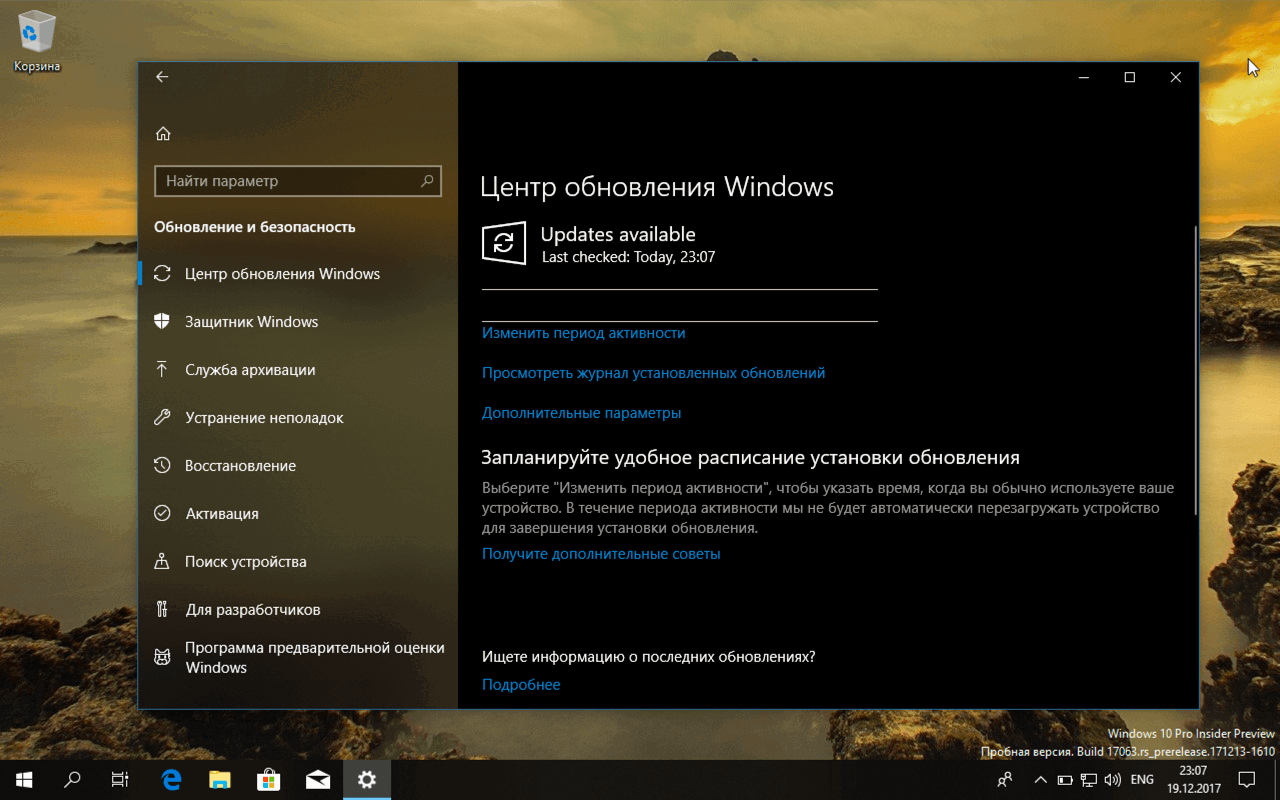The image size is (1280, 800).
Task: Launch Microsoft Edge from the taskbar
Action: [172, 779]
